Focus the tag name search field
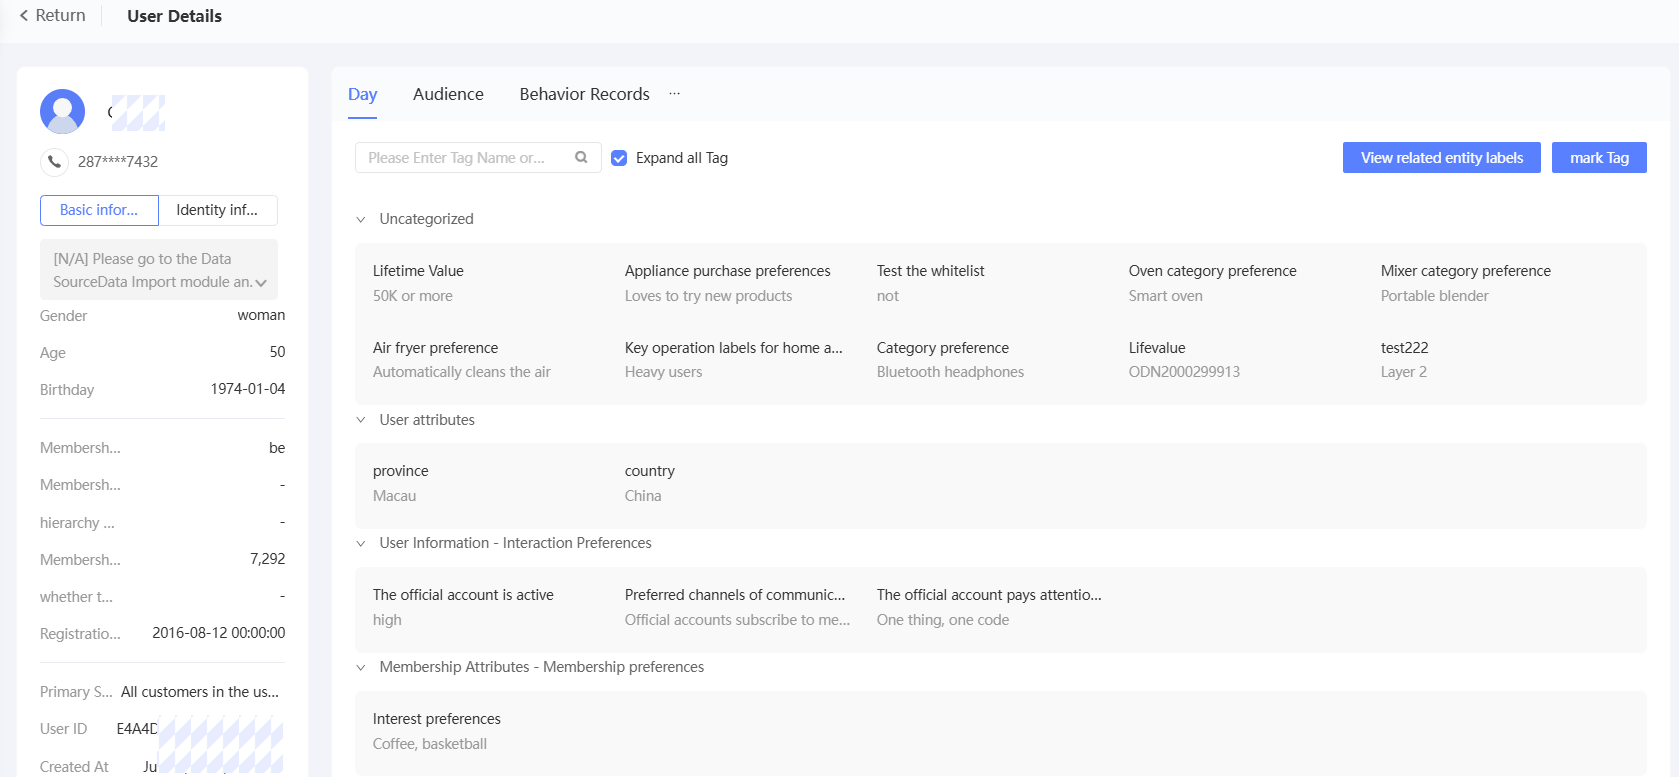The image size is (1679, 777). tap(460, 158)
